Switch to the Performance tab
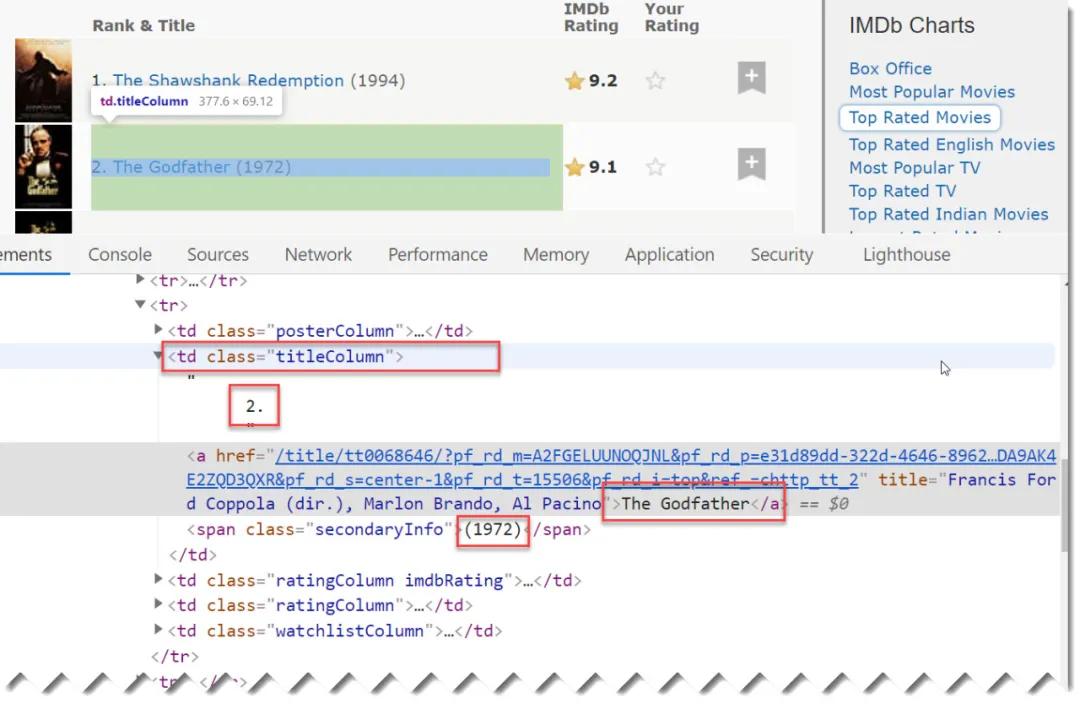This screenshot has width=1080, height=704. [437, 254]
